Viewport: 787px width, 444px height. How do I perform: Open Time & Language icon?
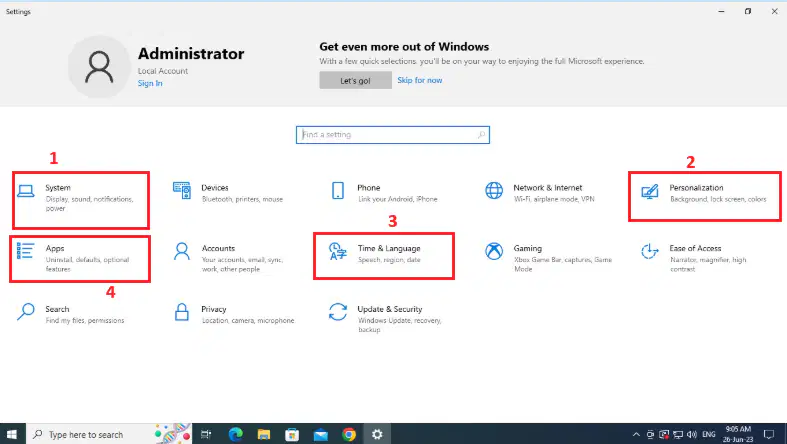click(338, 251)
